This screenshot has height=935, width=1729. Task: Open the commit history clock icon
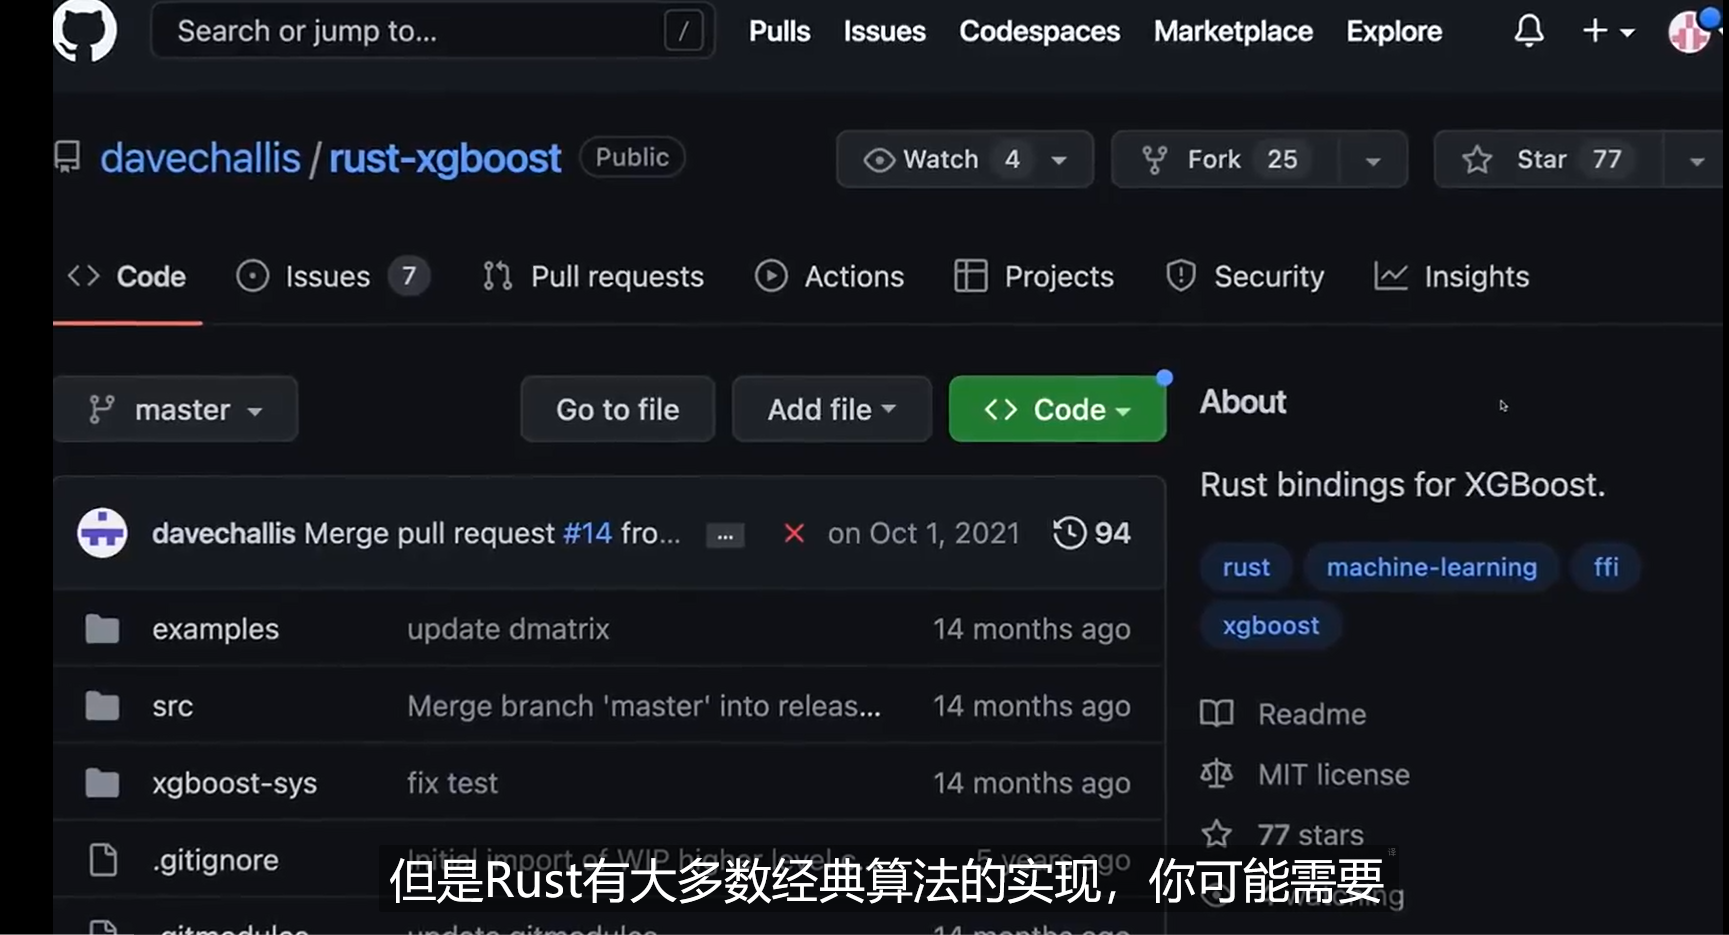click(x=1069, y=533)
